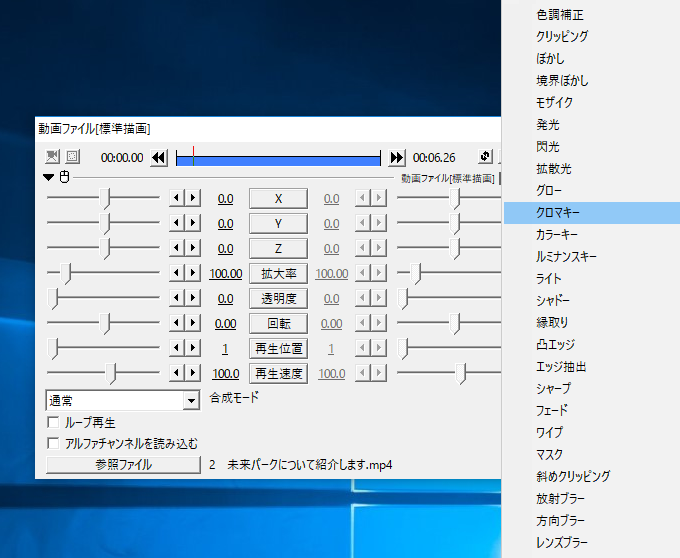The image size is (680, 558).
Task: Select レンズブラー from filter menu
Action: point(590,542)
